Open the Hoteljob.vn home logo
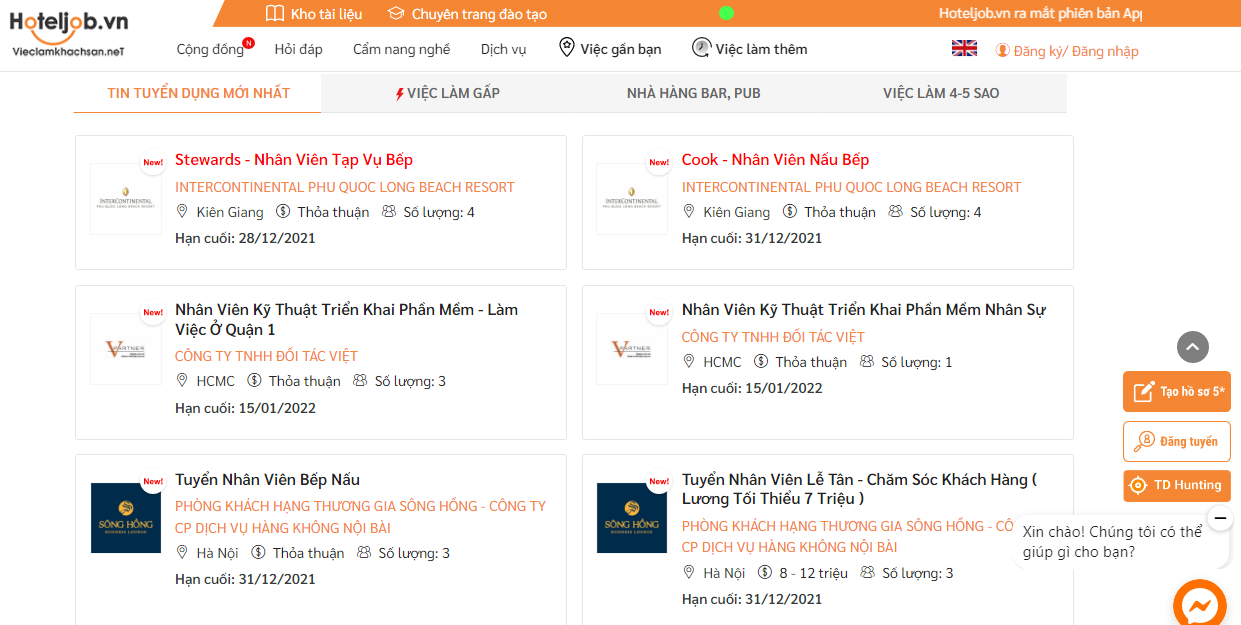The image size is (1241, 625). coord(70,32)
